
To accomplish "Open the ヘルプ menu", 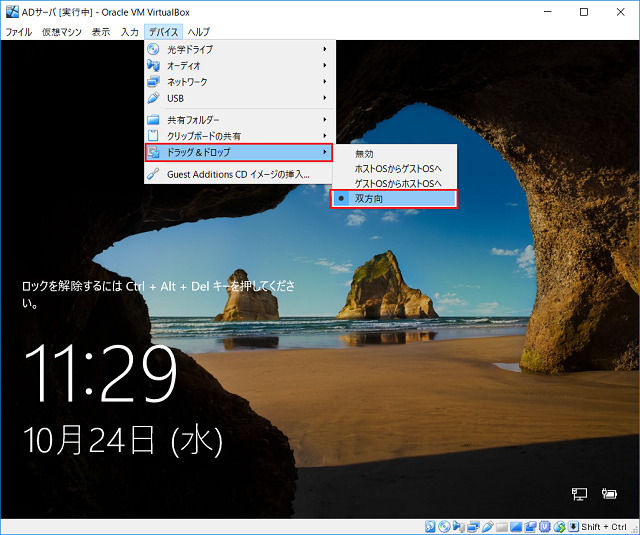I will (199, 32).
